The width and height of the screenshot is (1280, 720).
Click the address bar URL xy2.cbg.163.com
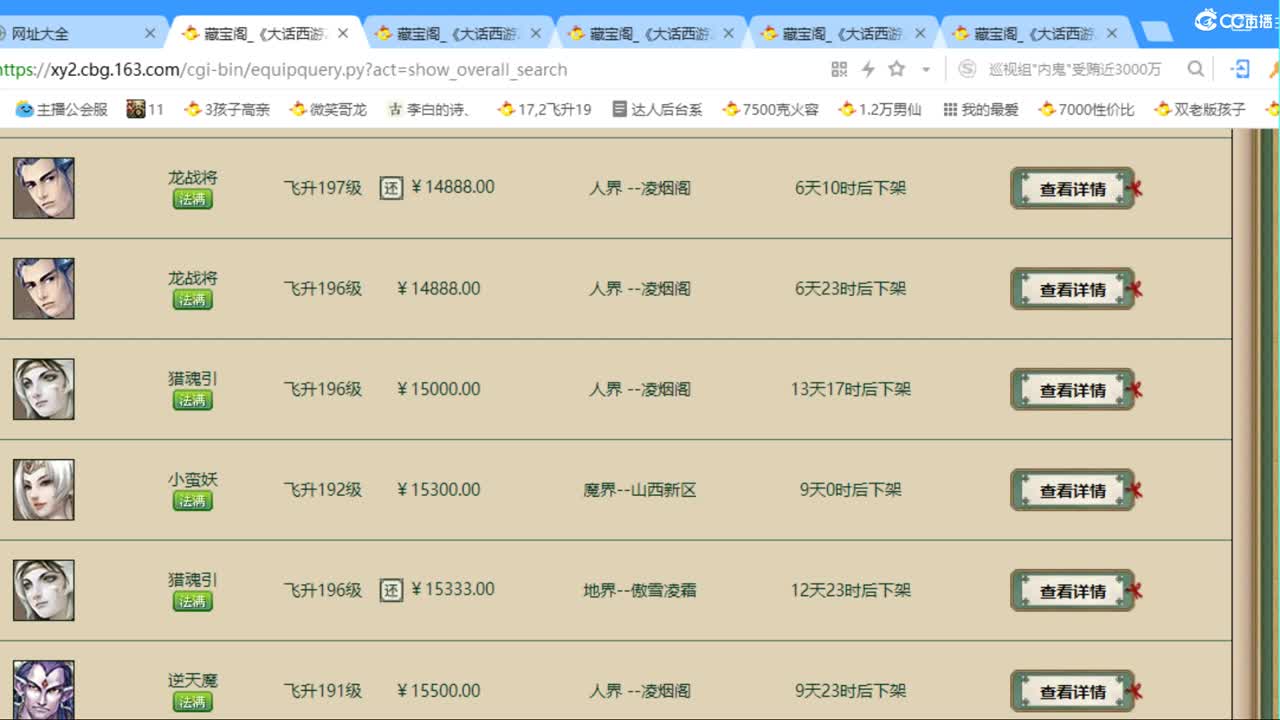pyautogui.click(x=284, y=69)
